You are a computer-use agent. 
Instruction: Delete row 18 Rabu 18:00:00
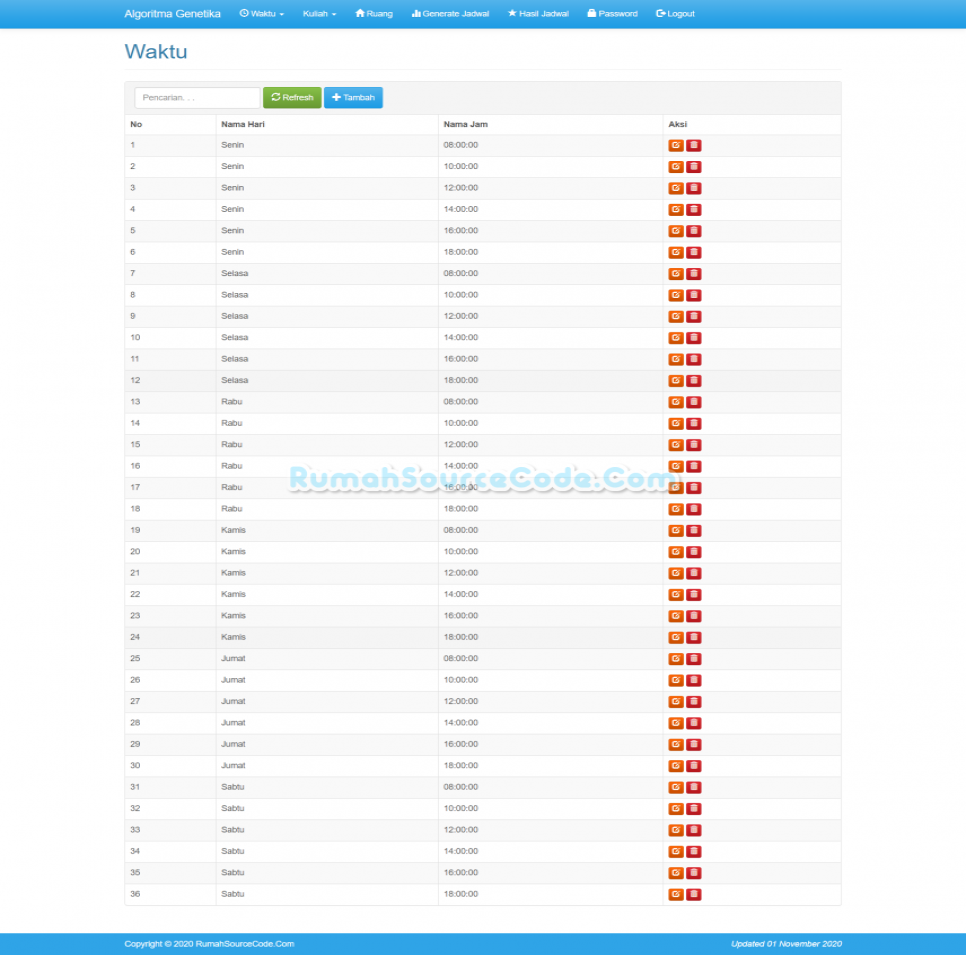694,509
